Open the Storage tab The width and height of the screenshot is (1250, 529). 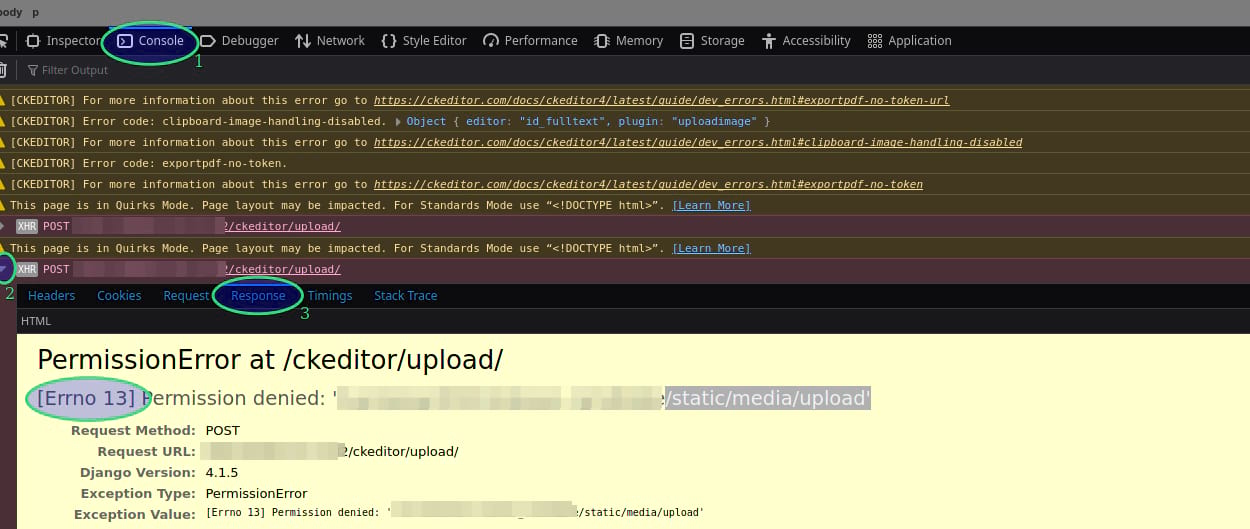[x=712, y=41]
